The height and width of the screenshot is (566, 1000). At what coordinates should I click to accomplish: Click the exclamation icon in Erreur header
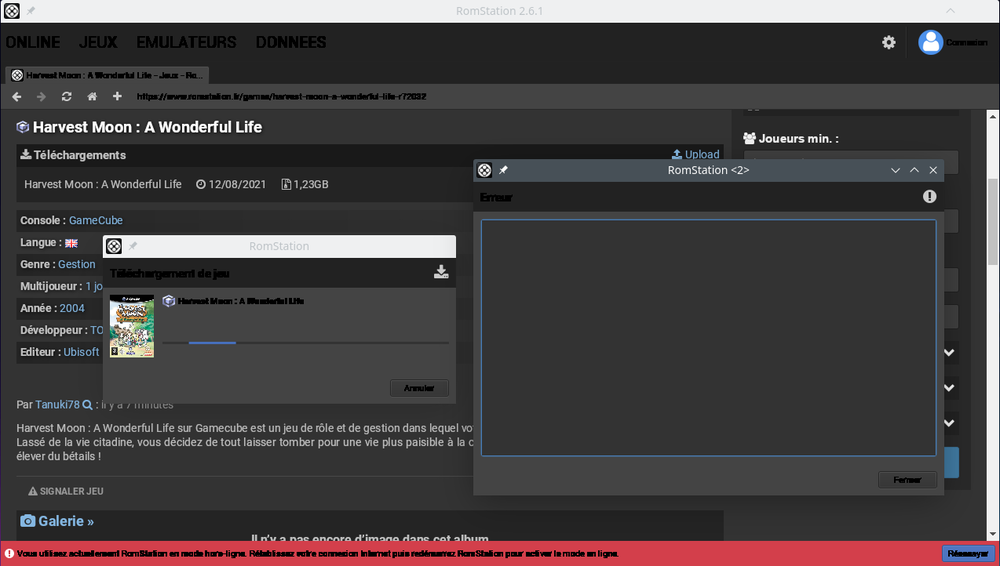(929, 197)
